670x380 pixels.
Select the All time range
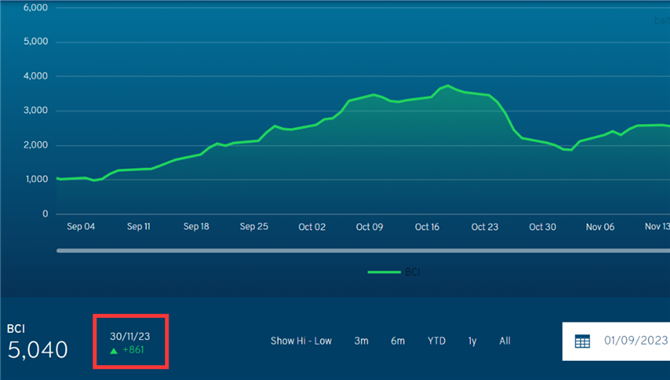505,341
